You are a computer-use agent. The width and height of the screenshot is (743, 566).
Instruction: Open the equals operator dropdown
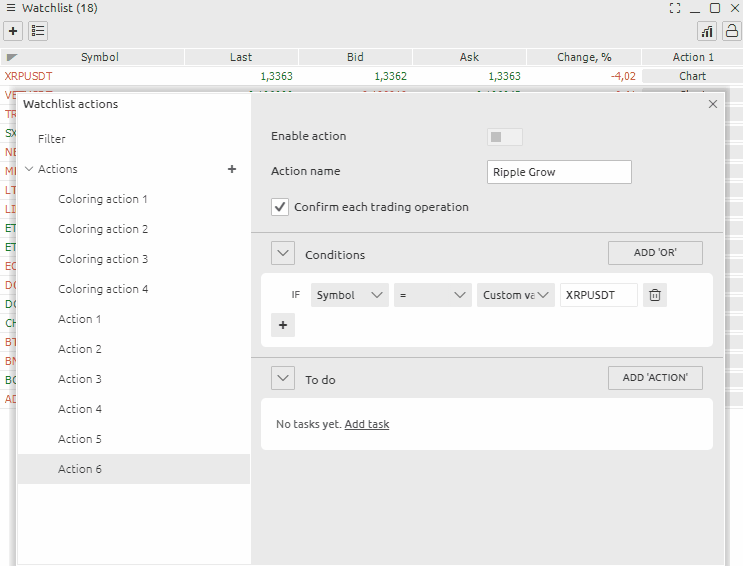coord(432,295)
